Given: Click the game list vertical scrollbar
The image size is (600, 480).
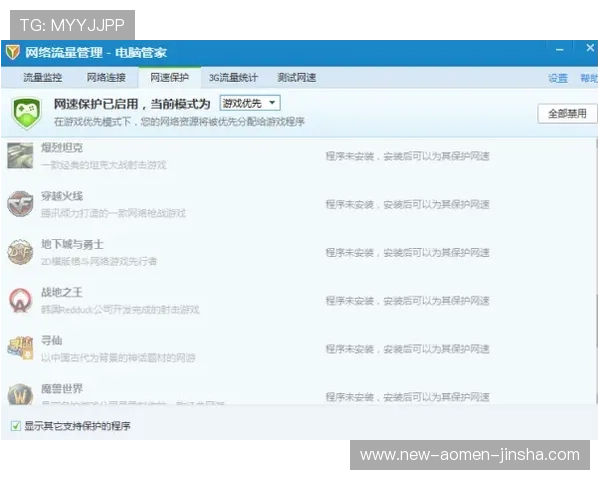Looking at the screenshot, I should click(x=597, y=271).
